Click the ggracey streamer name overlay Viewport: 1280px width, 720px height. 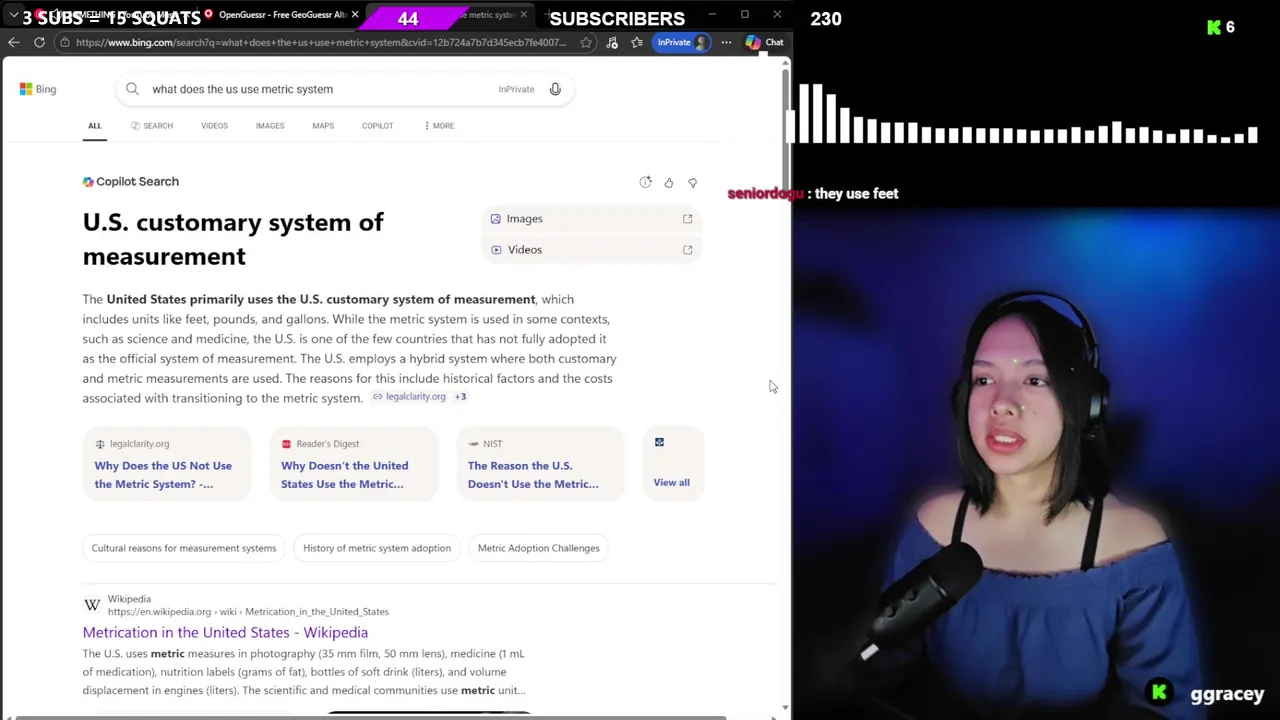pyautogui.click(x=1227, y=694)
